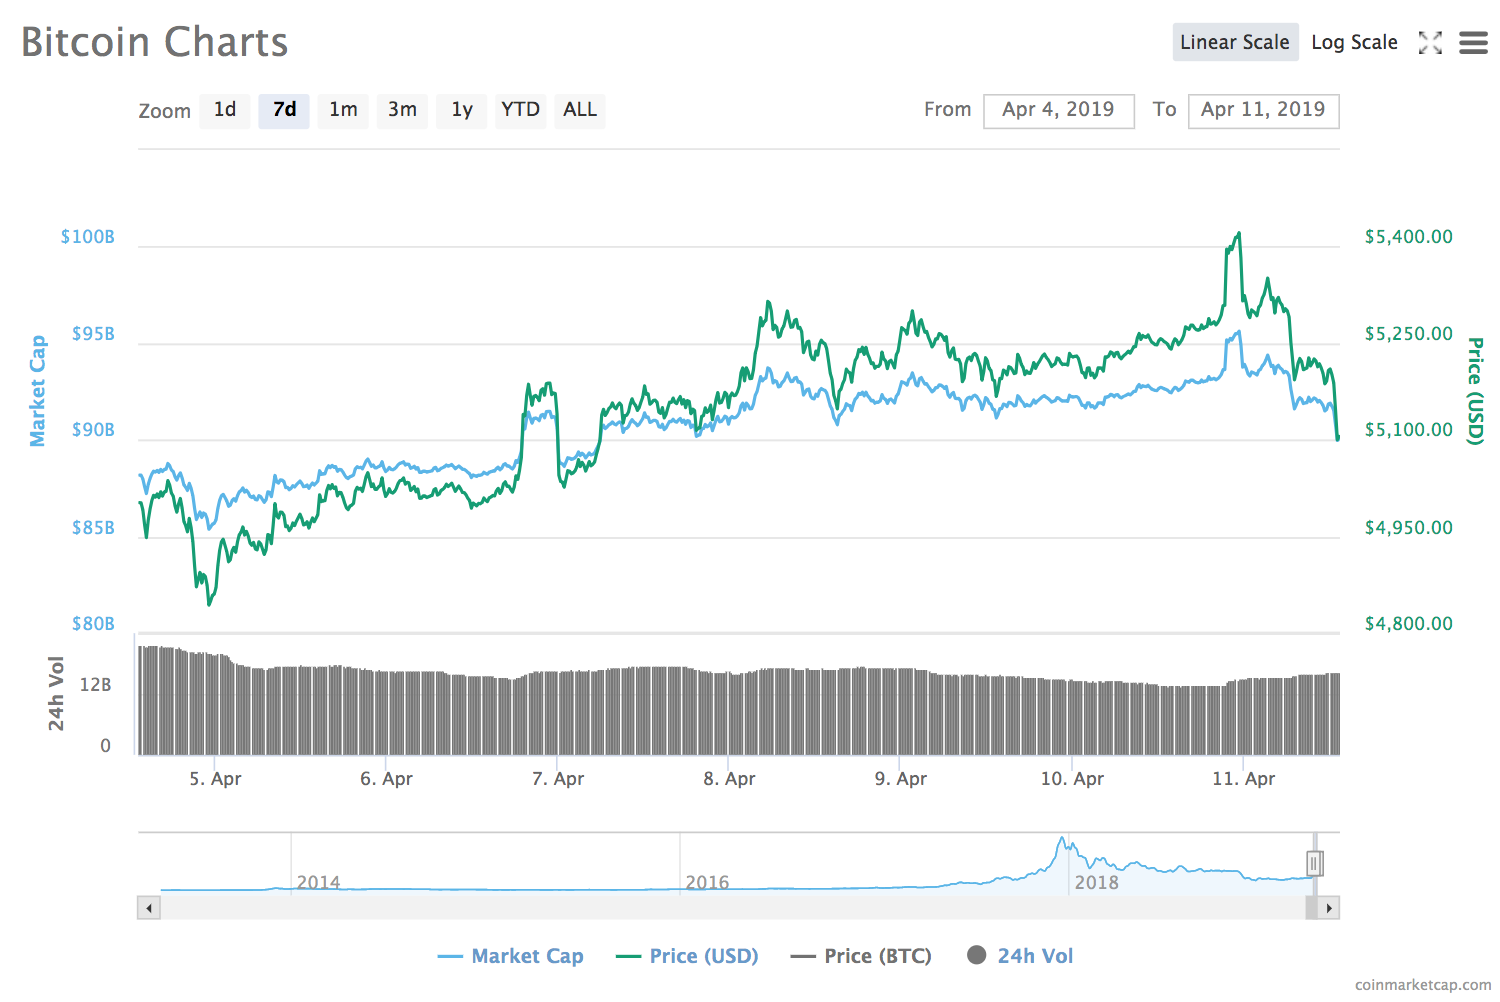This screenshot has height=1002, width=1500.
Task: Set zoom range to 1m
Action: (343, 110)
